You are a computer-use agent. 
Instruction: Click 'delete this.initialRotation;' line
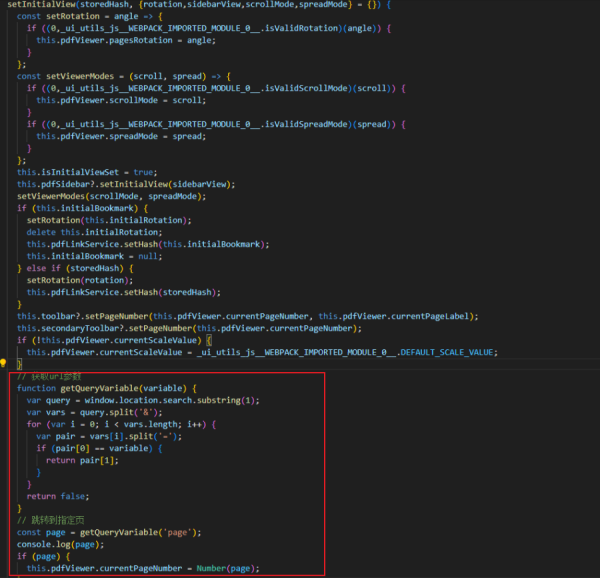[x=94, y=232]
